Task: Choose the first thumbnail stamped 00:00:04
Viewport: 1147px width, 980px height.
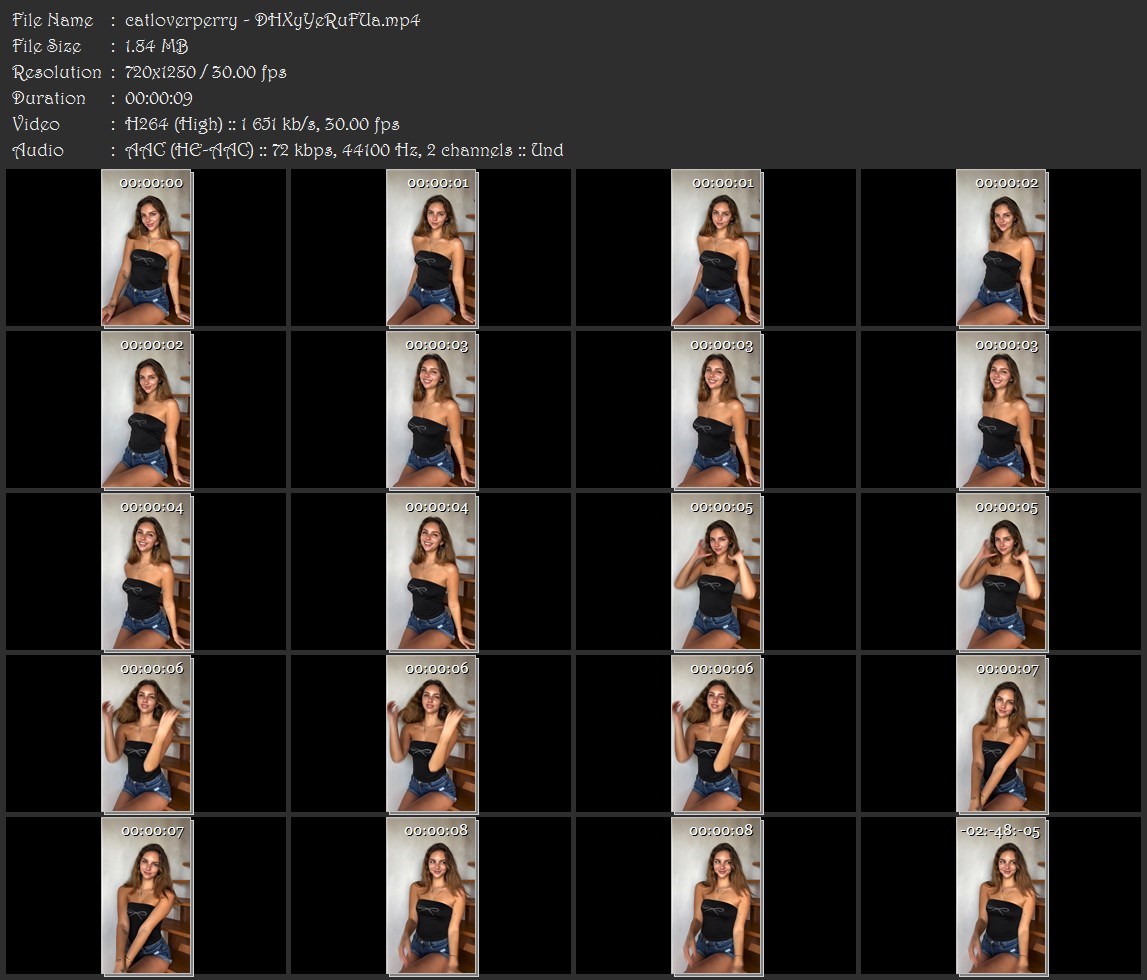Action: click(x=146, y=572)
